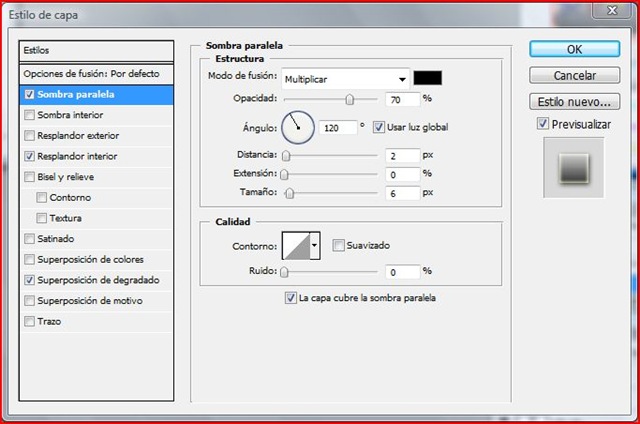Open Superposición de colores settings label
This screenshot has width=640, height=424.
coord(91,260)
